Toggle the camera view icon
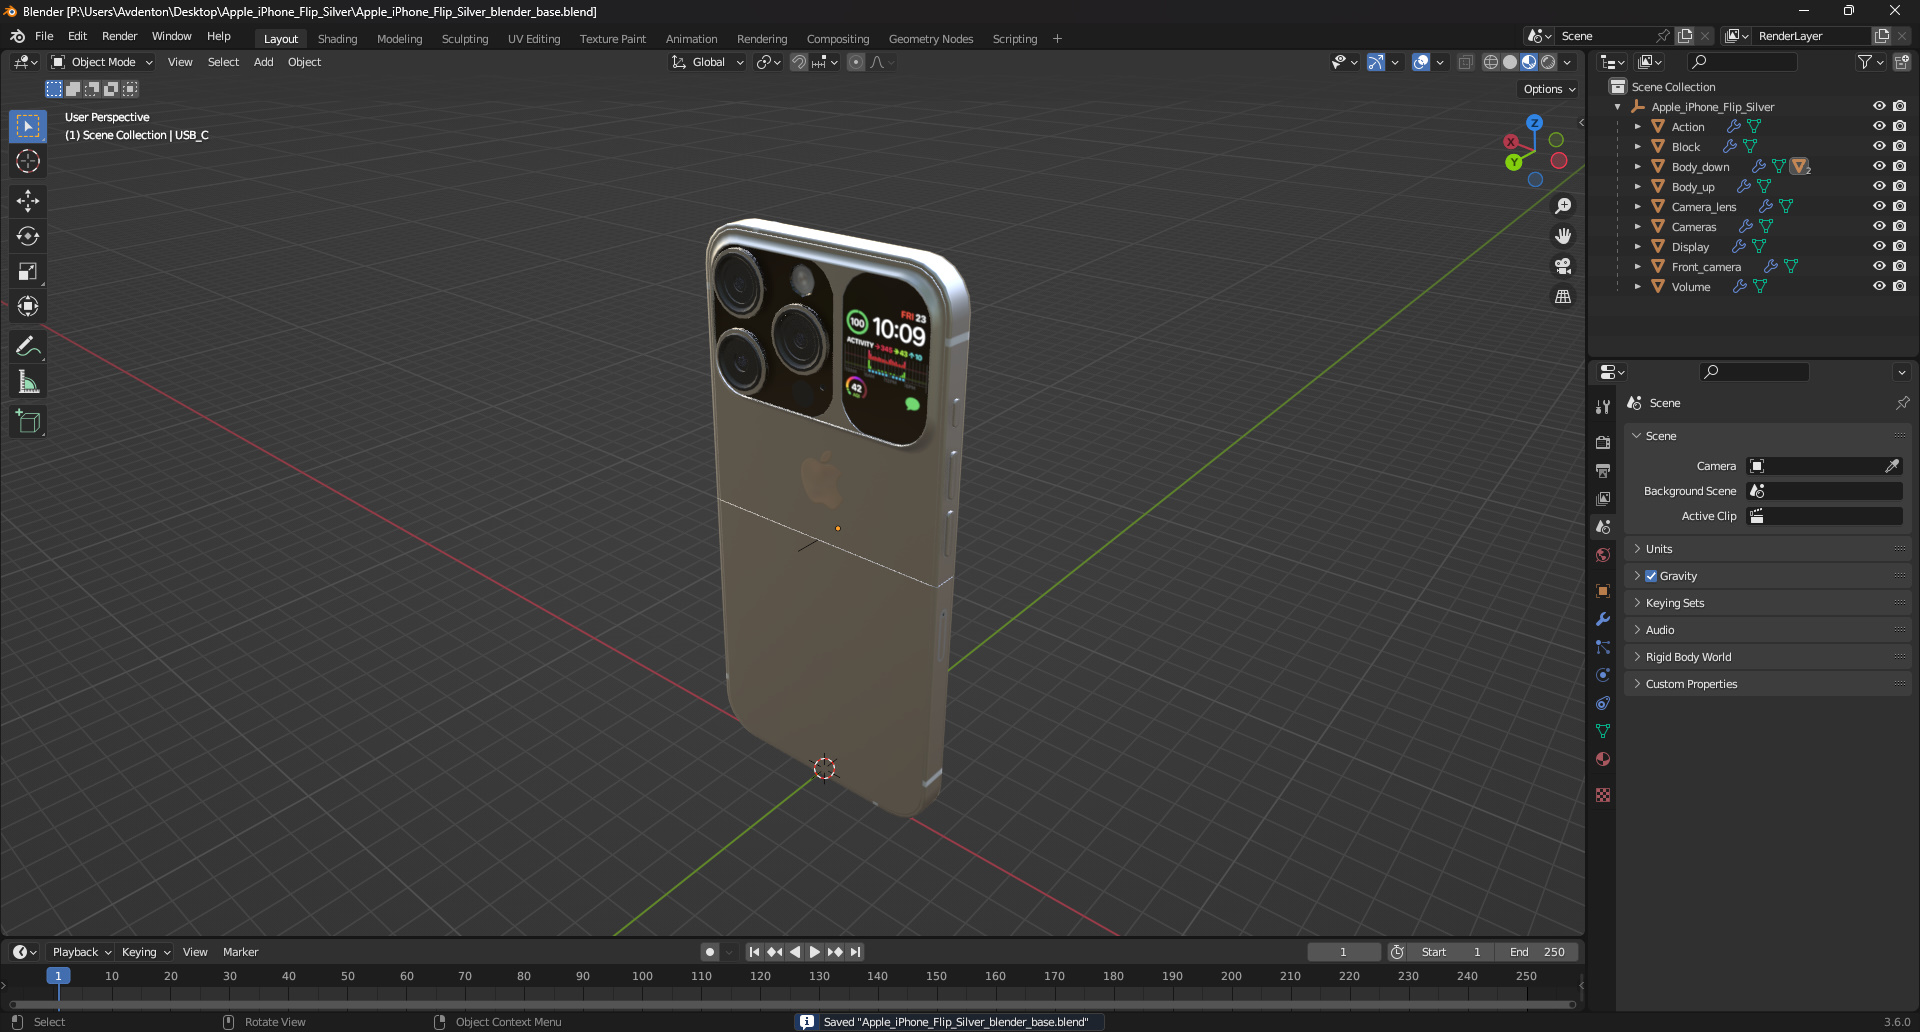 (x=1563, y=266)
